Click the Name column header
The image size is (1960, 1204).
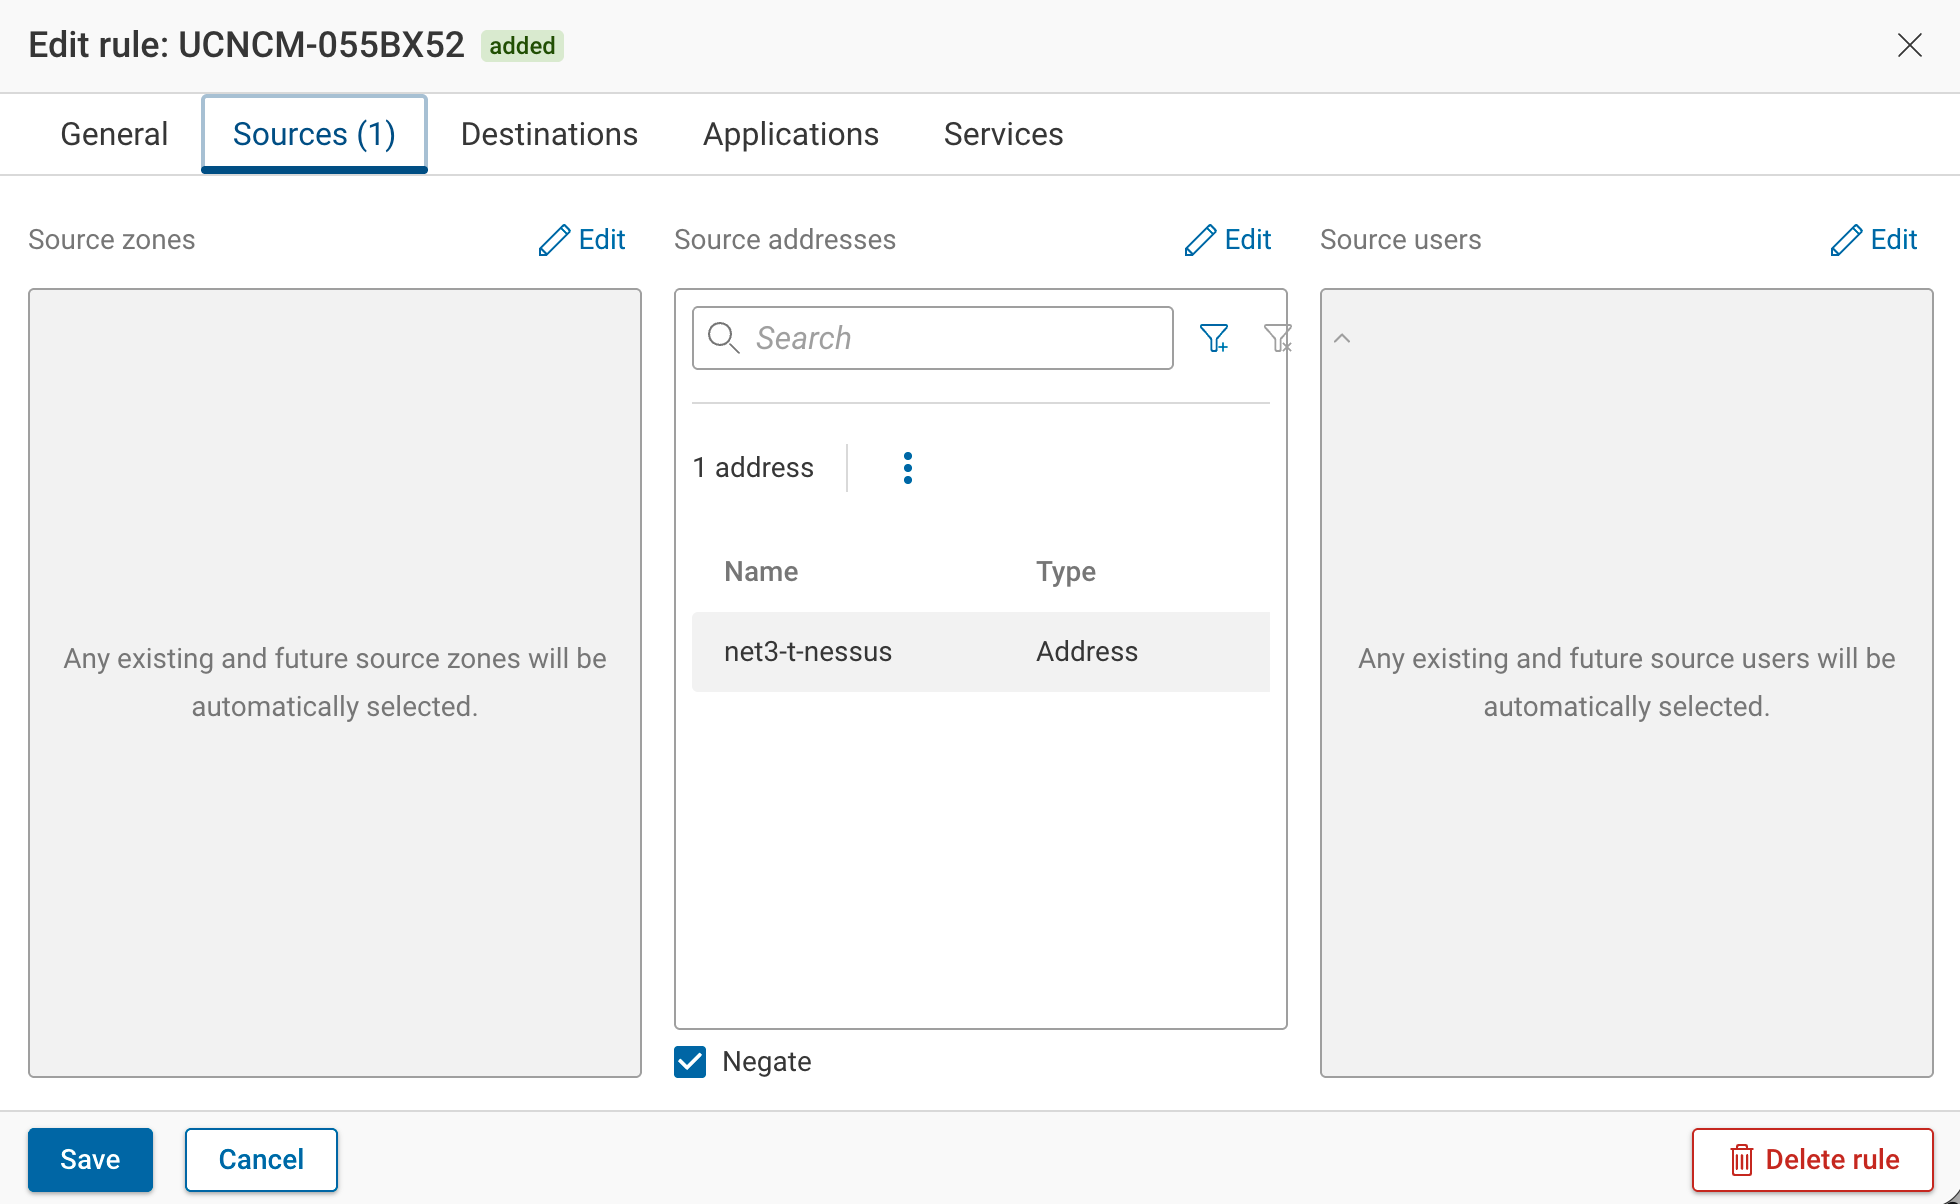click(761, 572)
